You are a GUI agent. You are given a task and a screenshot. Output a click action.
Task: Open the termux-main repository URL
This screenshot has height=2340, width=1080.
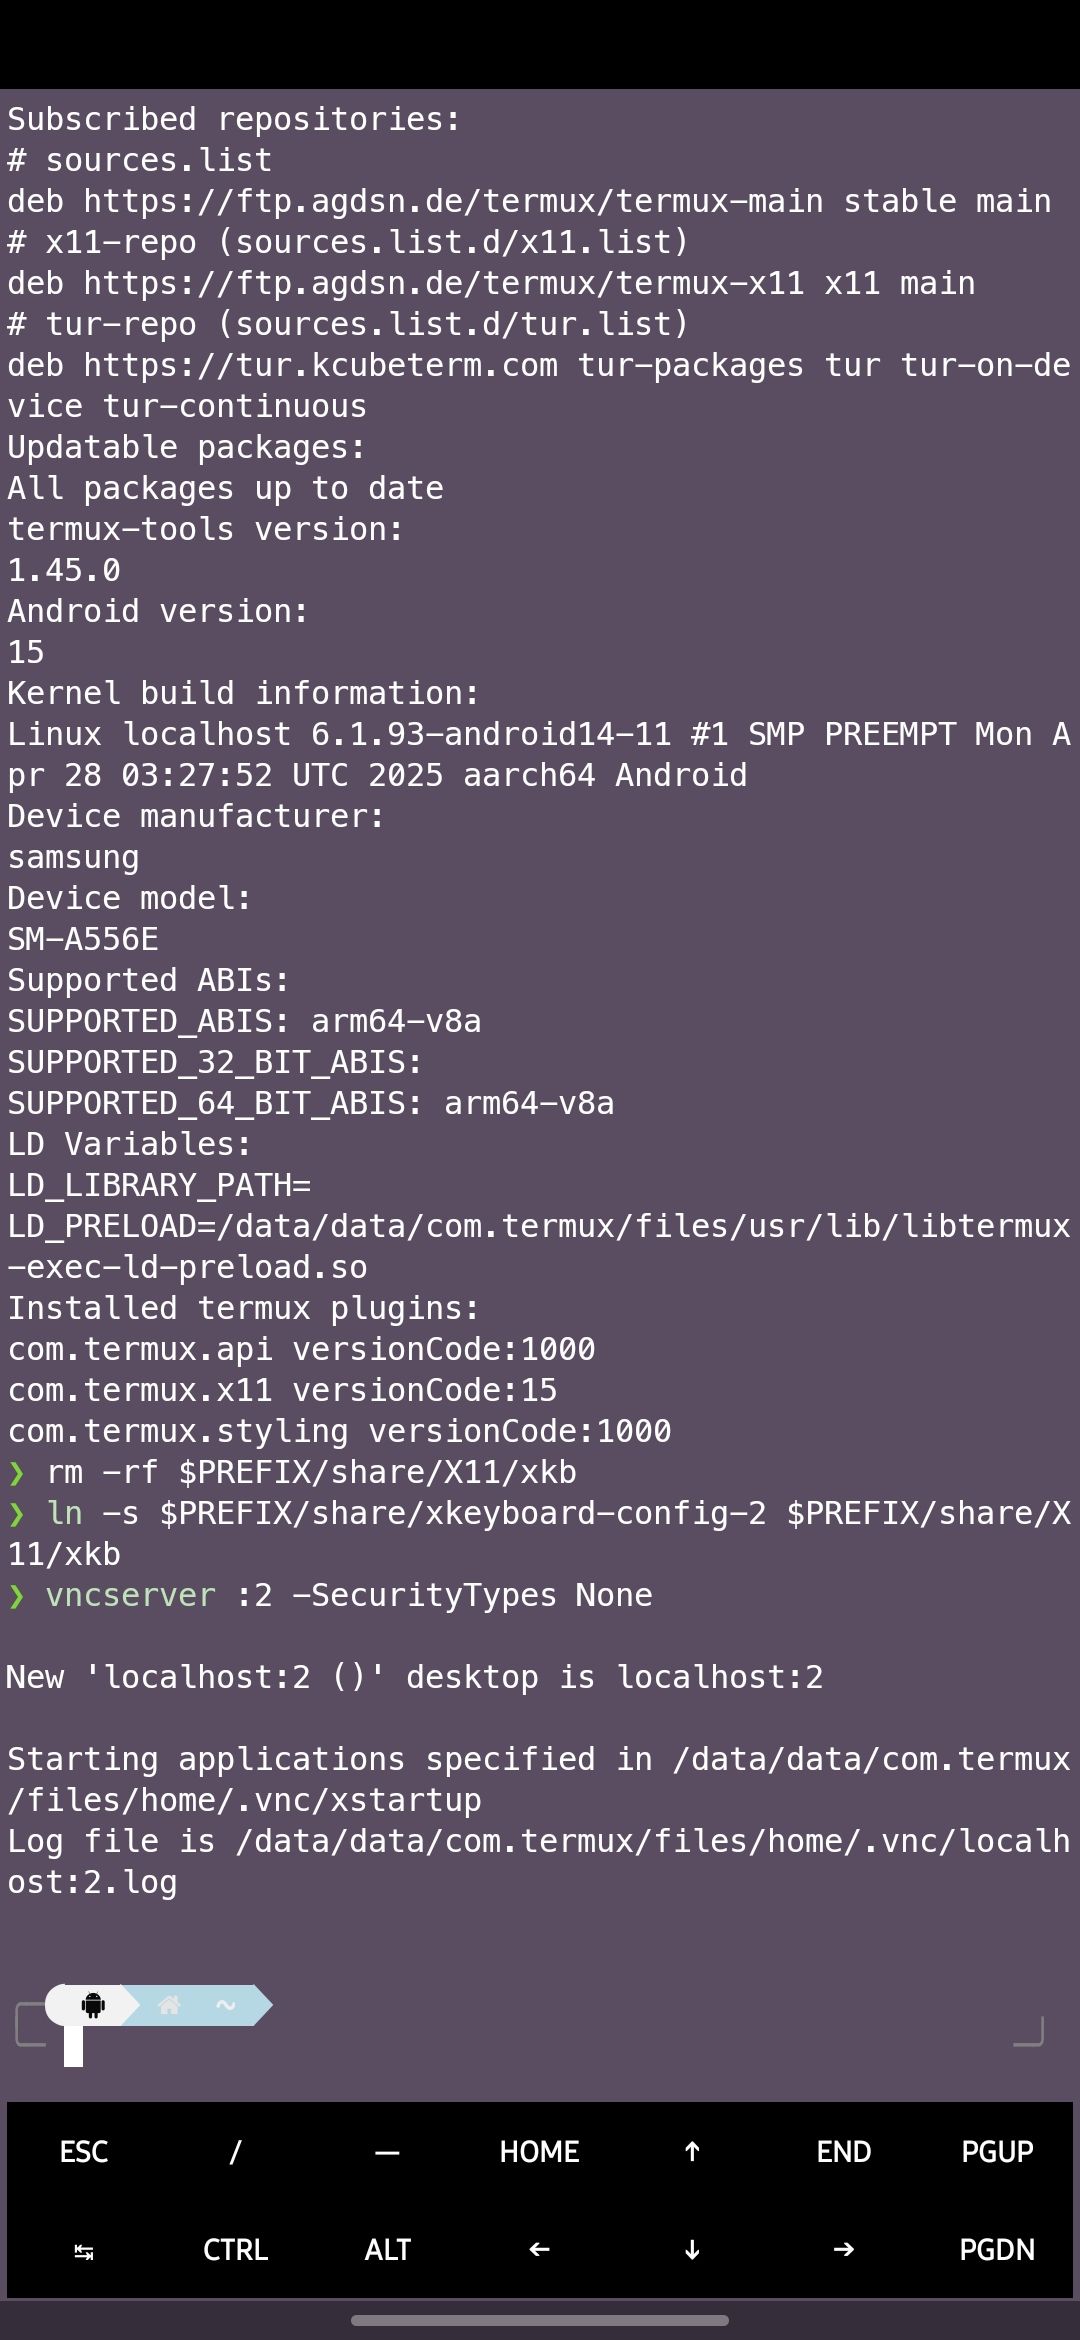pos(453,201)
